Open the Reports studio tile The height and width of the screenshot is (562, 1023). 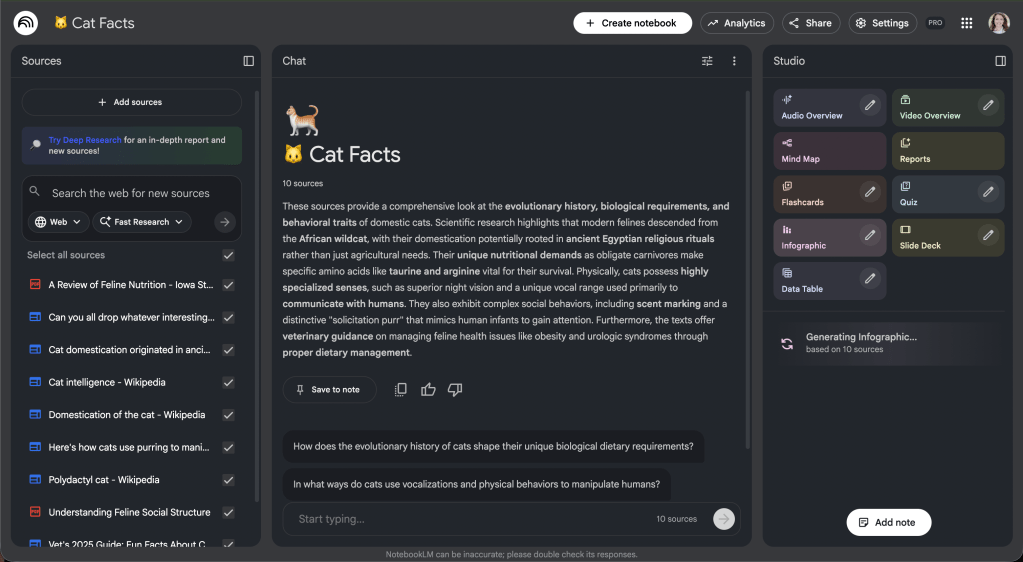tap(947, 151)
